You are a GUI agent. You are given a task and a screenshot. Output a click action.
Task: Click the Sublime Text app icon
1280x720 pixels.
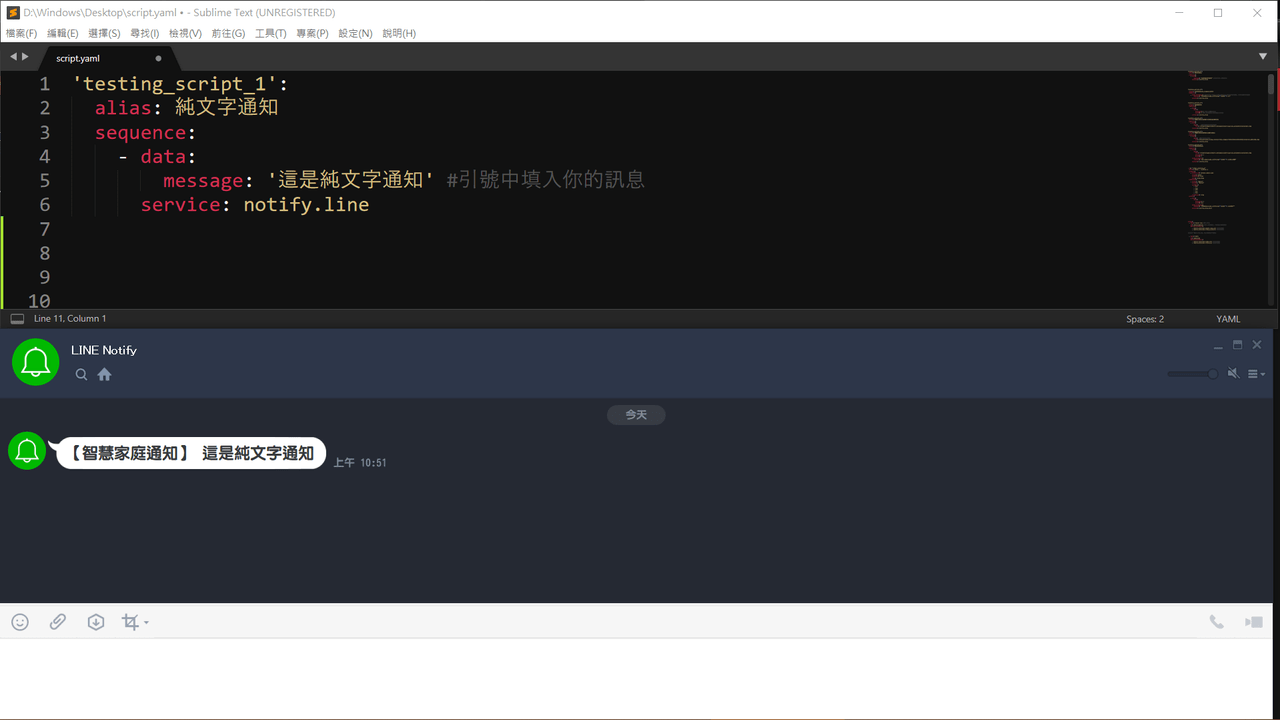pyautogui.click(x=13, y=13)
